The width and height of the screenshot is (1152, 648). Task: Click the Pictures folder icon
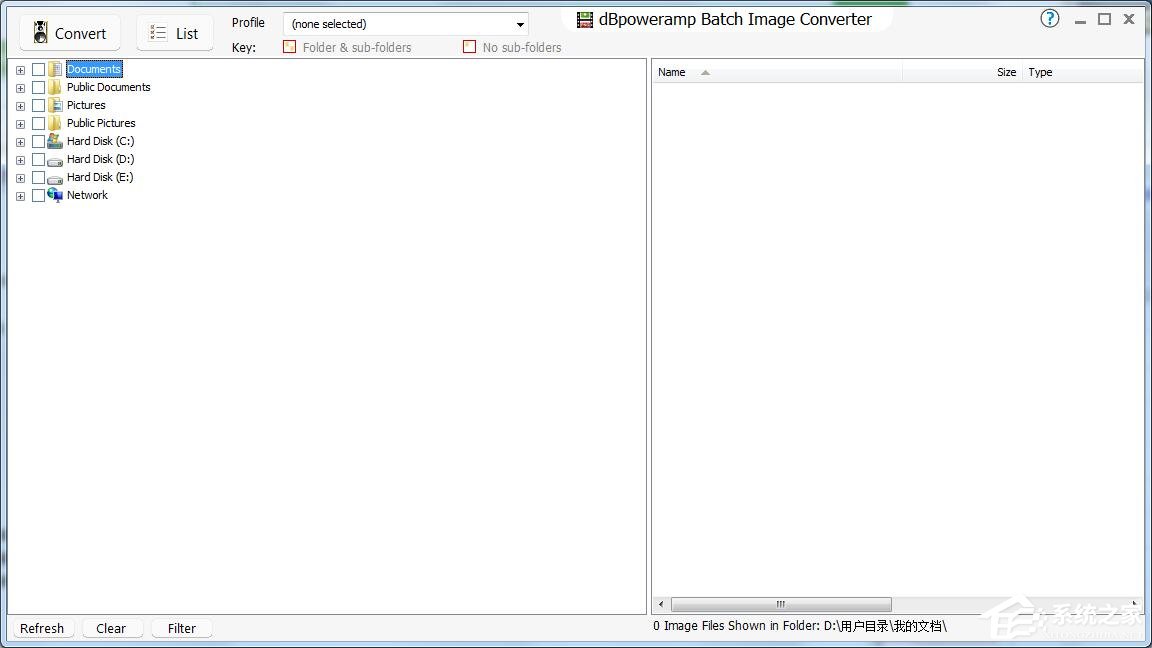pos(55,105)
